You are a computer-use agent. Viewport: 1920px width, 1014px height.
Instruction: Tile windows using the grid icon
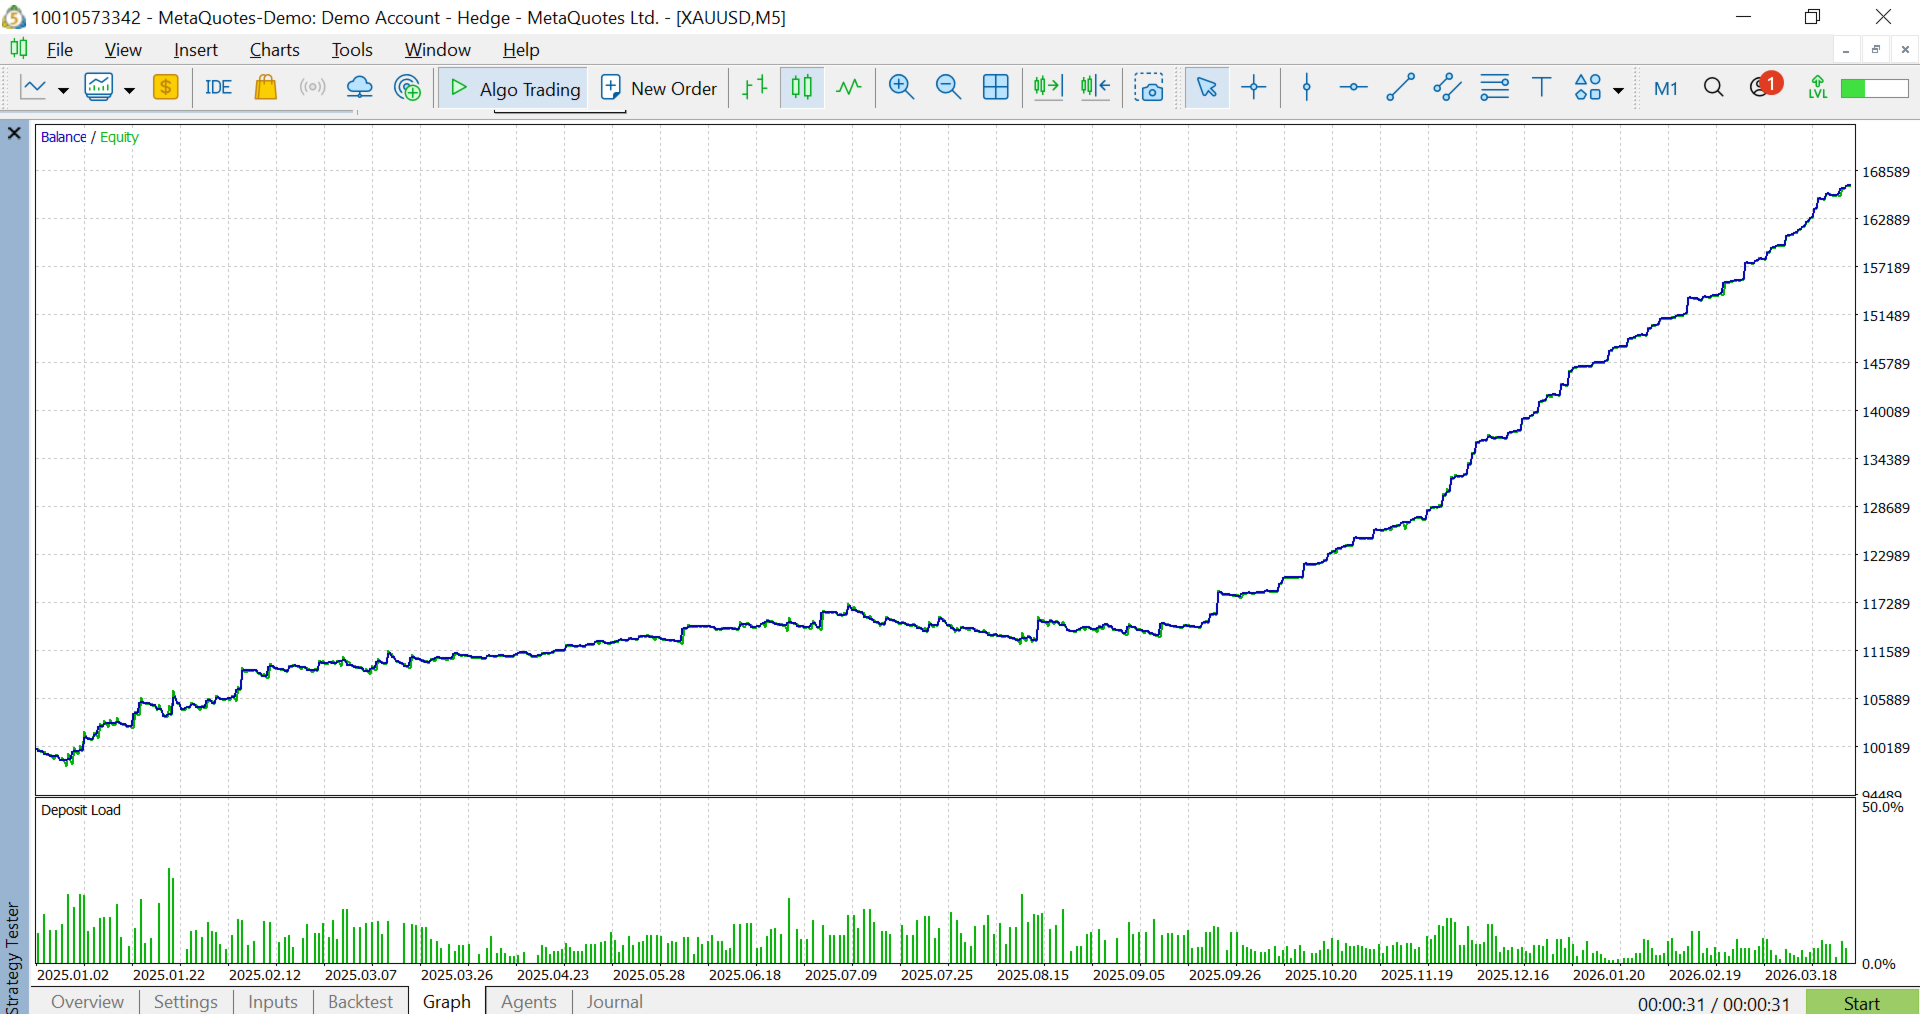(x=996, y=88)
